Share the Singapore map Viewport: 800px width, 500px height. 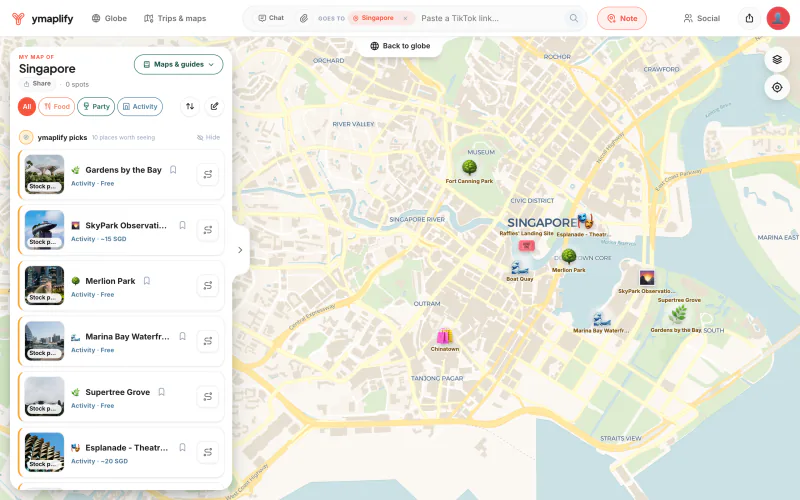[x=37, y=84]
